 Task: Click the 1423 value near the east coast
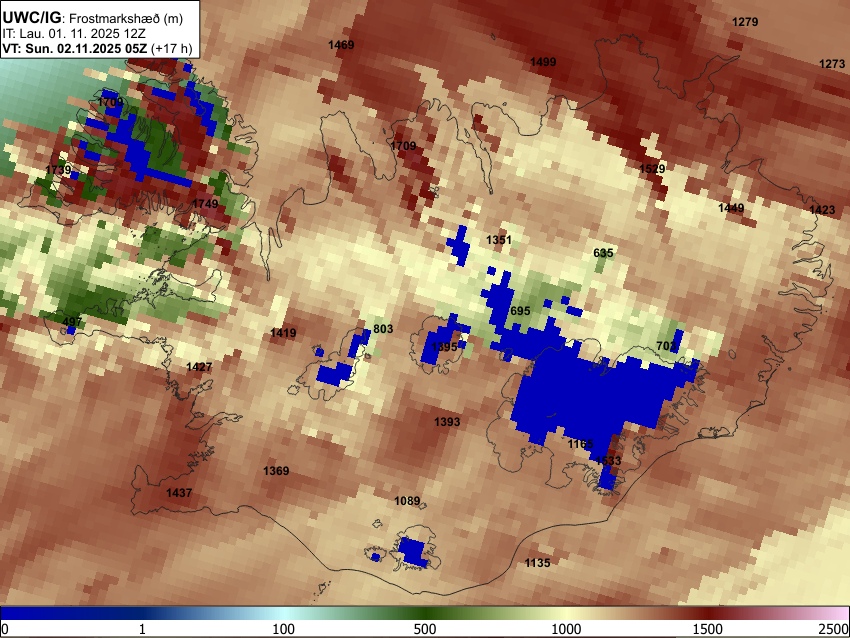point(822,210)
